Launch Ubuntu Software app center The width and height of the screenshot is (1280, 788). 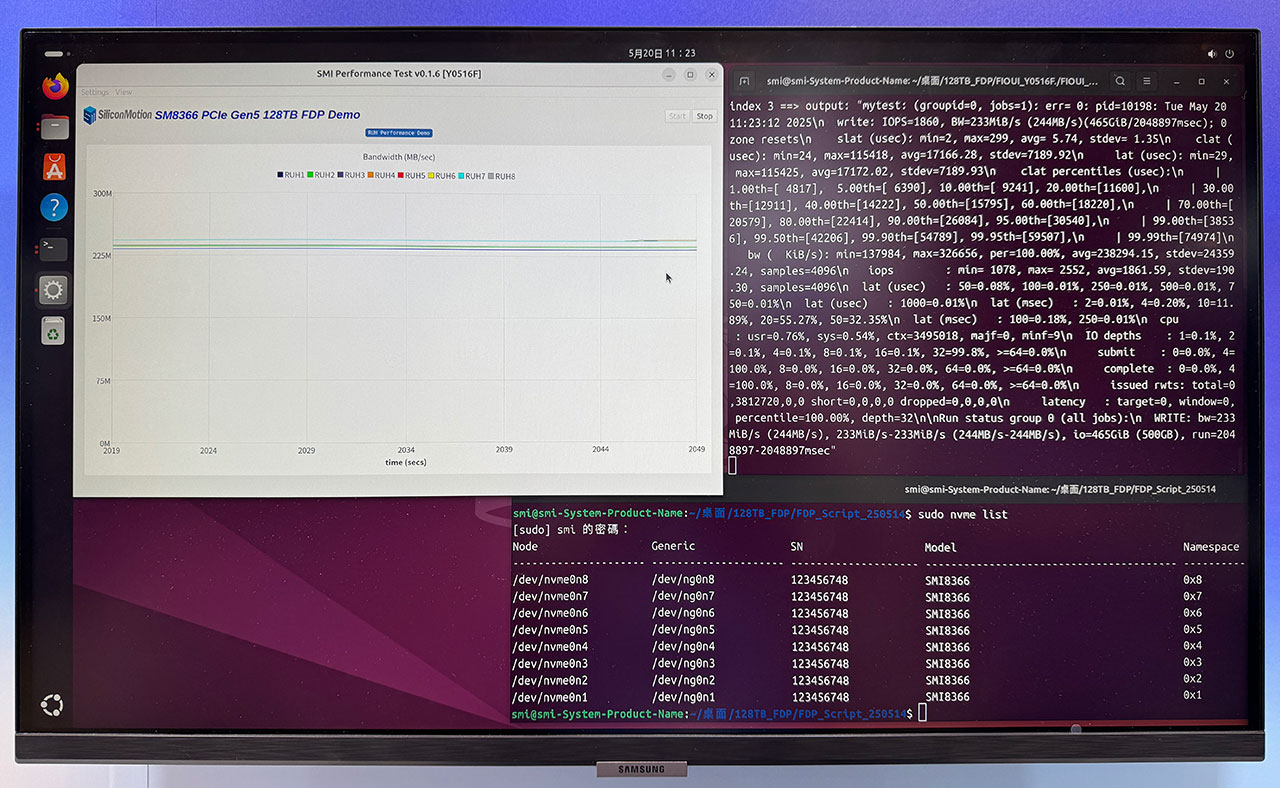point(55,167)
